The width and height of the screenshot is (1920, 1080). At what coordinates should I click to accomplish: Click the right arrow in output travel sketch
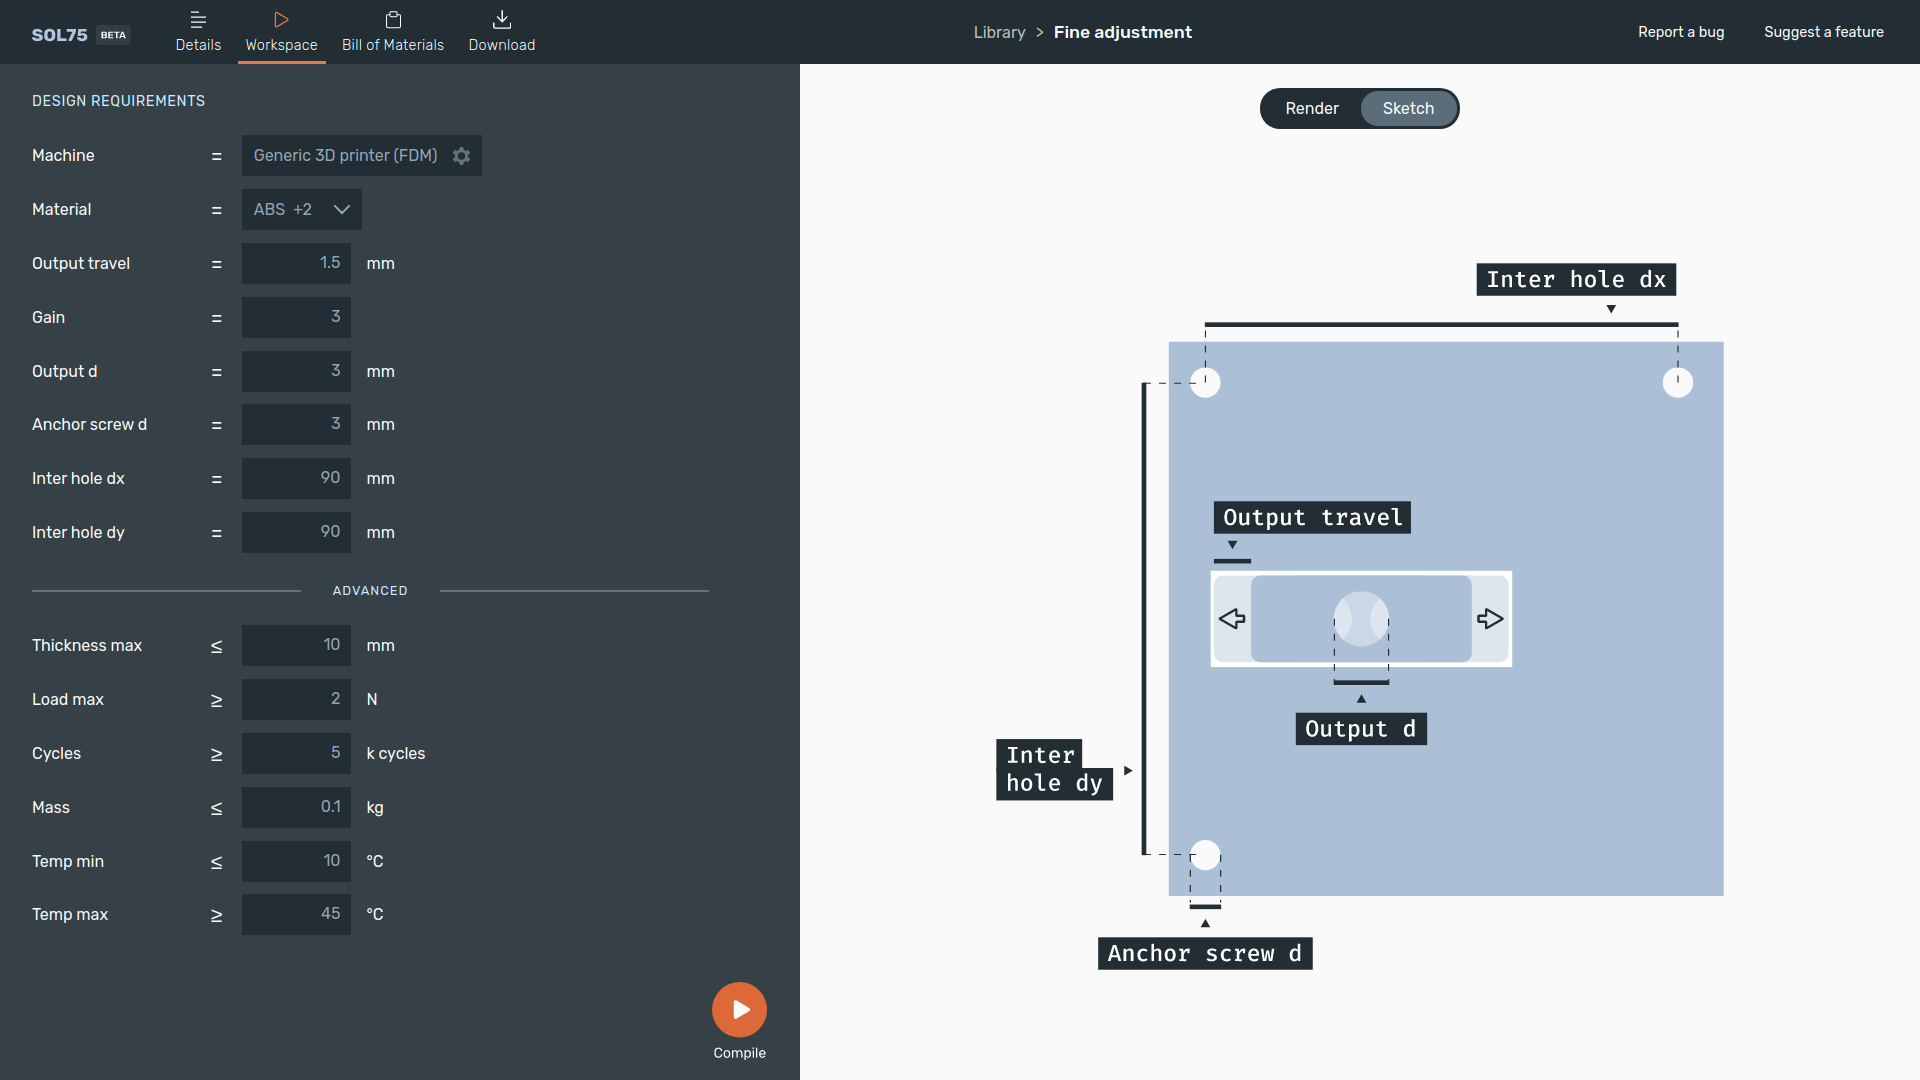coord(1490,619)
